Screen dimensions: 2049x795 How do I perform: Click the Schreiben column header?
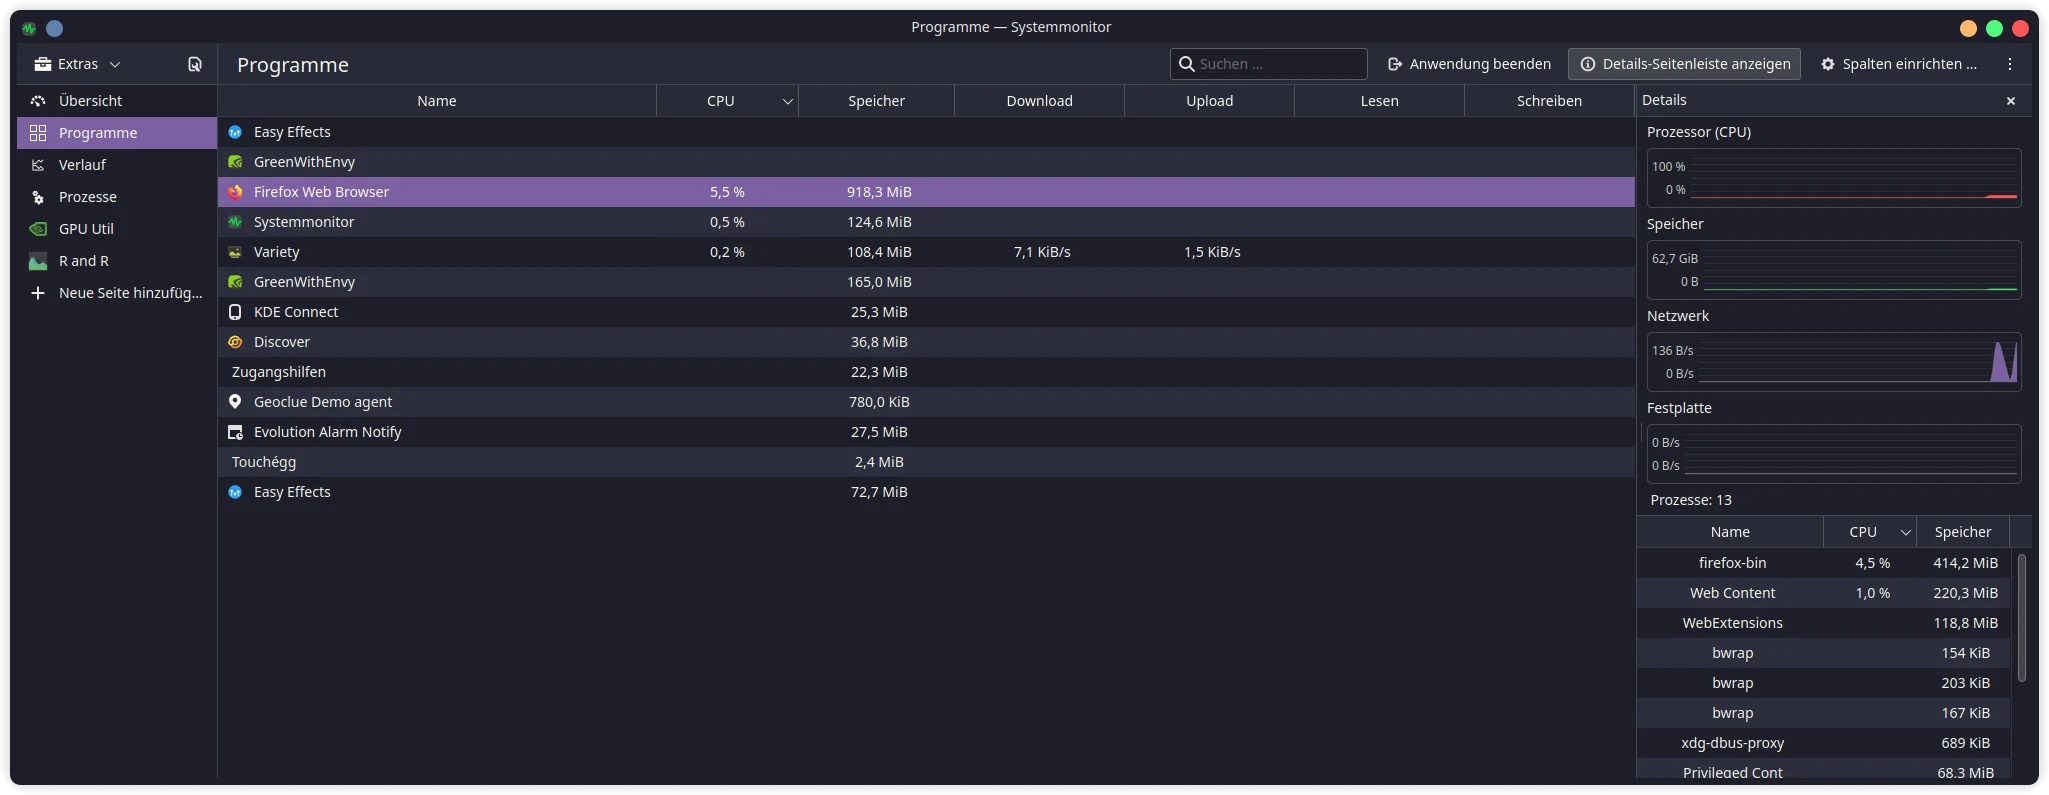click(x=1549, y=101)
